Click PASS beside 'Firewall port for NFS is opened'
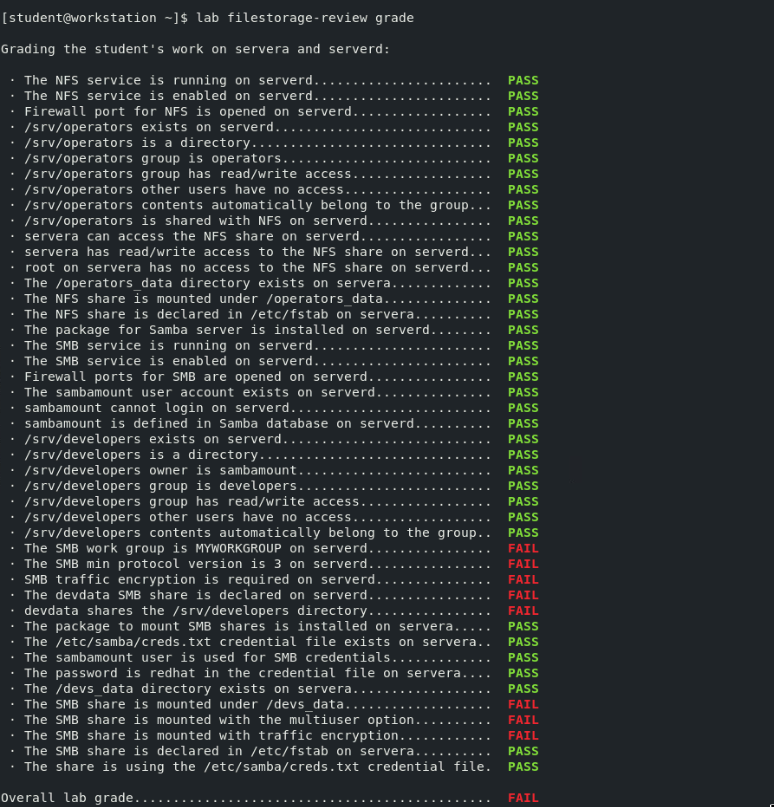The image size is (774, 807). [x=522, y=112]
